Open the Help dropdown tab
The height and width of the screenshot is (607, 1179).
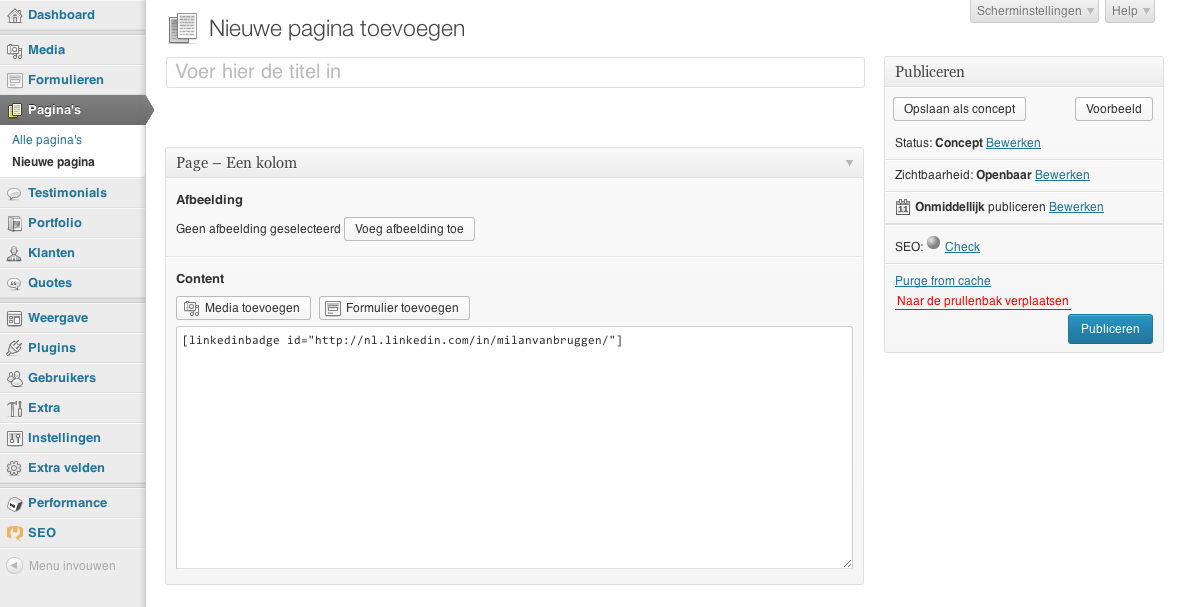pyautogui.click(x=1130, y=11)
